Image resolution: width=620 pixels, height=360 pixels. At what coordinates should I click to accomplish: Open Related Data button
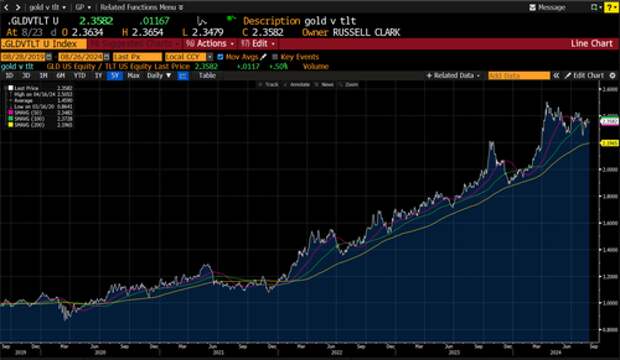[x=453, y=75]
